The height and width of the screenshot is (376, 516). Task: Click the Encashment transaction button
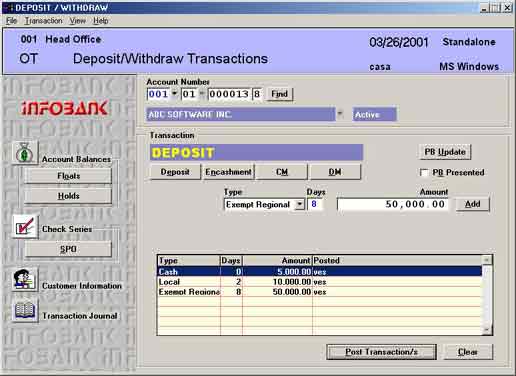[228, 172]
